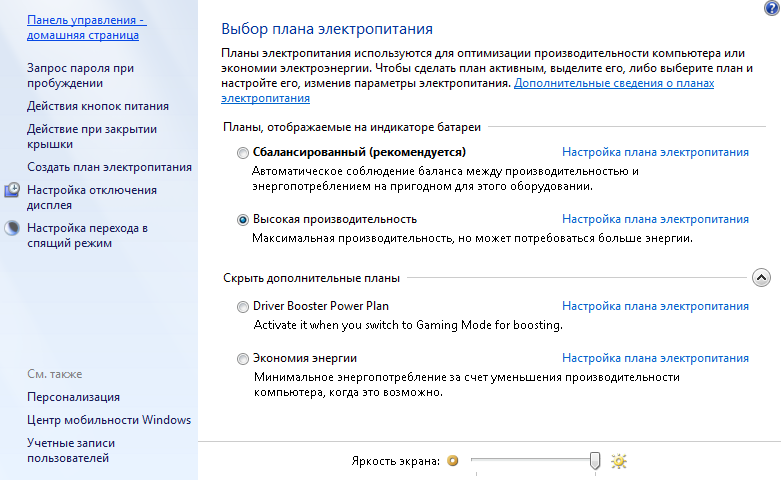Click Создать план электропитания
Image resolution: width=781 pixels, height=480 pixels.
[109, 167]
